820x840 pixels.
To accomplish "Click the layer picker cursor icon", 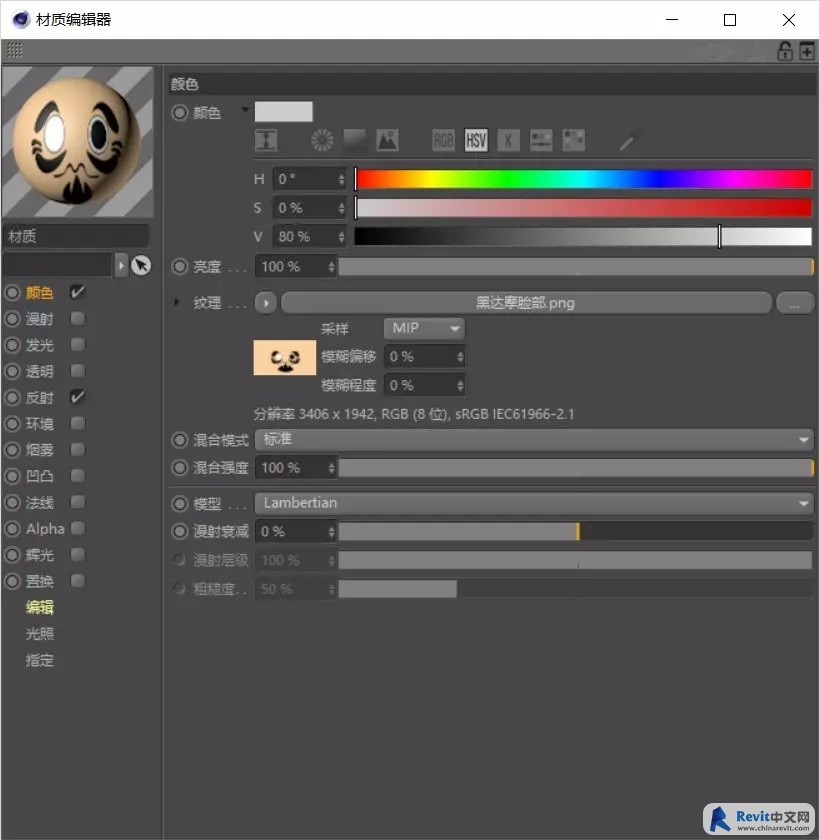I will coord(141,265).
